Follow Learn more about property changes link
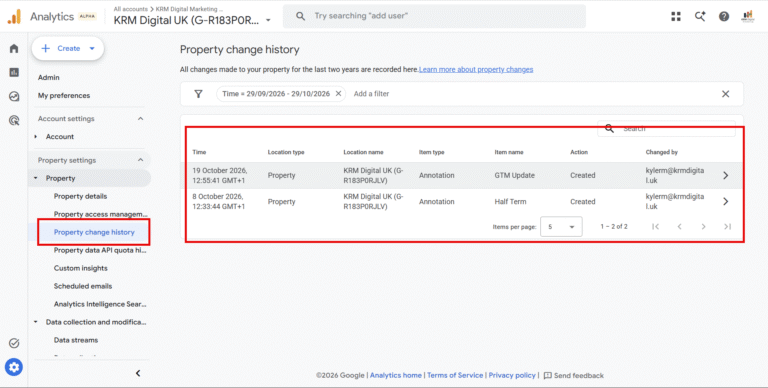768x388 pixels. pyautogui.click(x=476, y=70)
